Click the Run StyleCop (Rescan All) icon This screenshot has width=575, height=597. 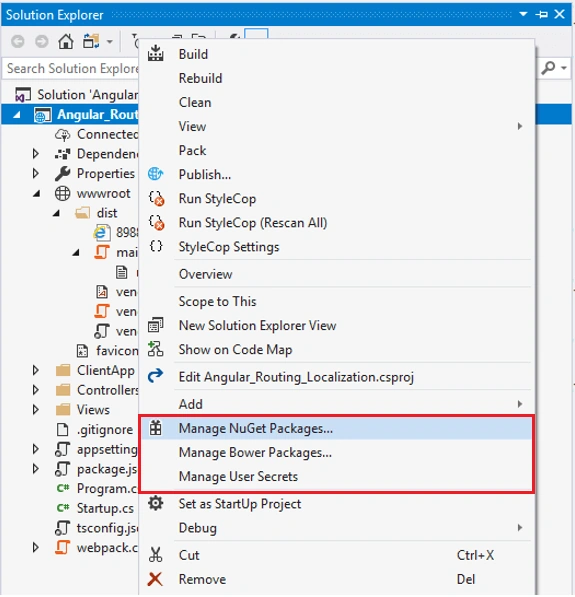coord(156,222)
